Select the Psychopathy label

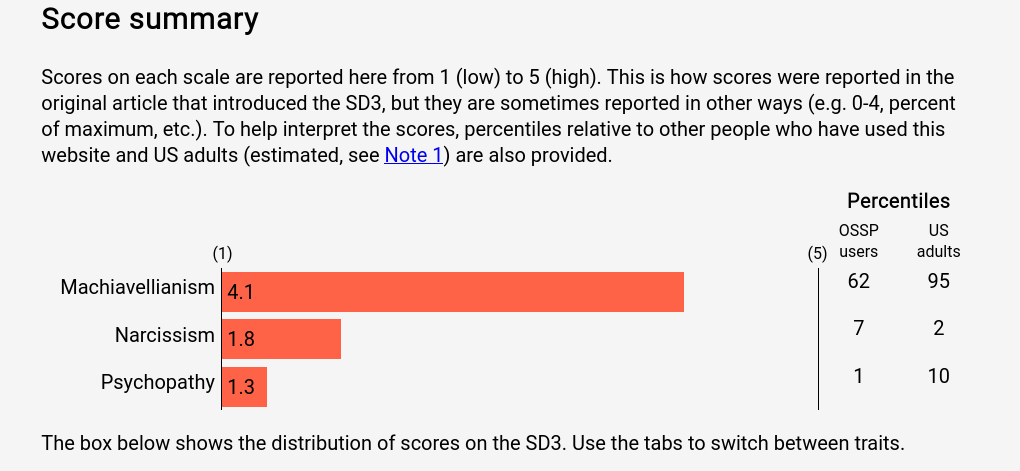157,383
